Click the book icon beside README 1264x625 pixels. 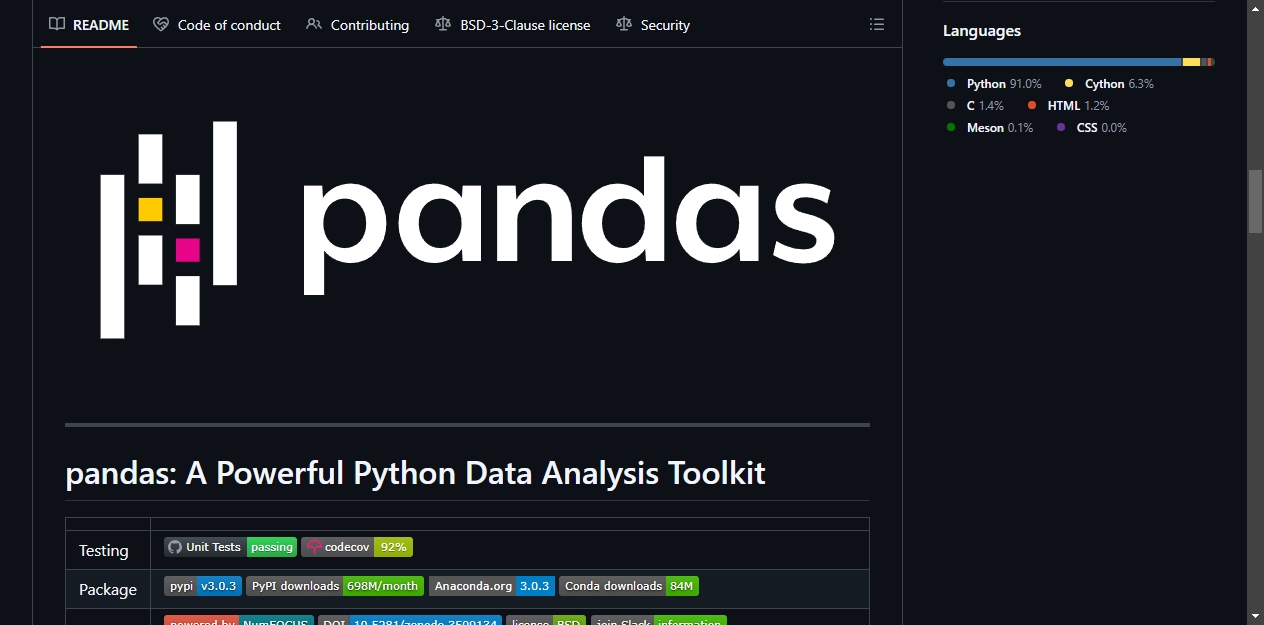(57, 25)
